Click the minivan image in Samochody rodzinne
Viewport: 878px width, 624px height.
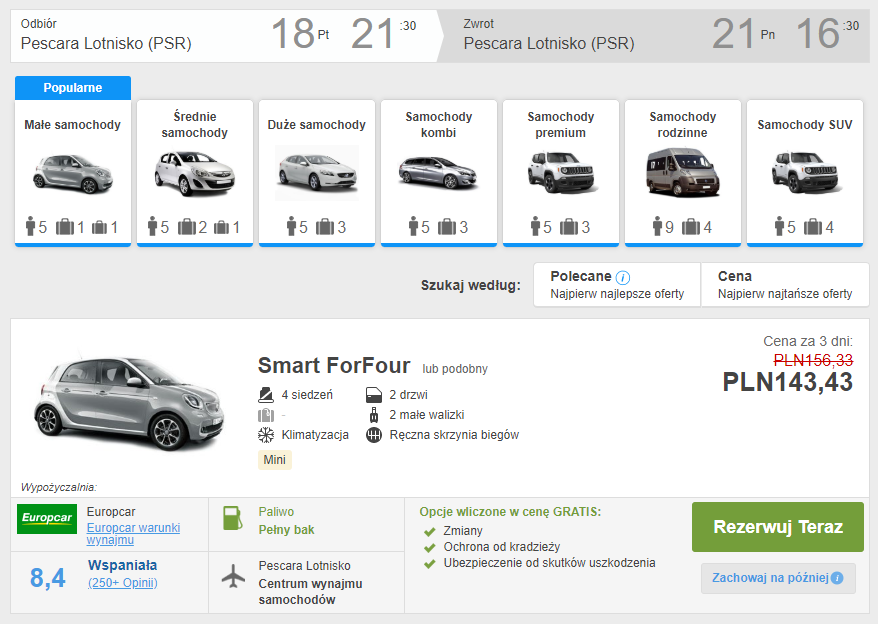683,173
